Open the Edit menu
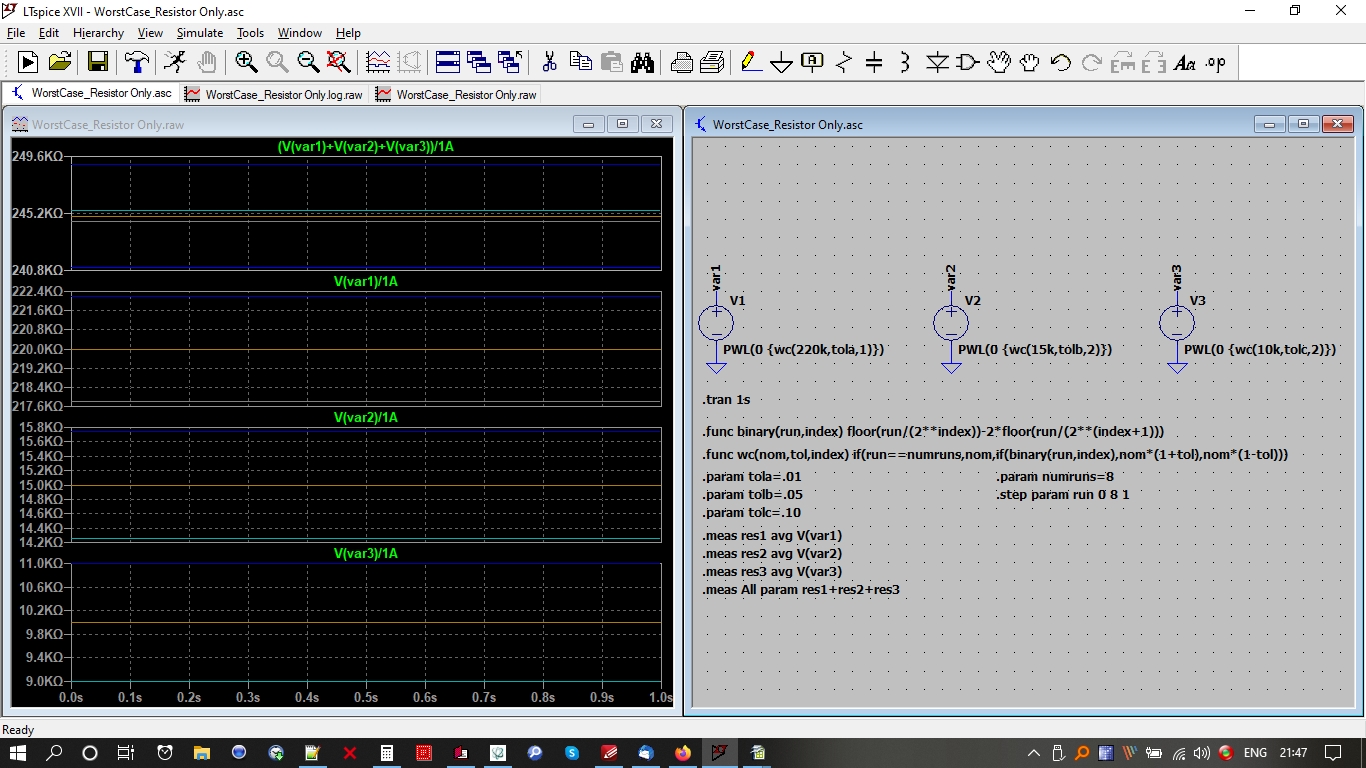The image size is (1366, 768). 49,33
